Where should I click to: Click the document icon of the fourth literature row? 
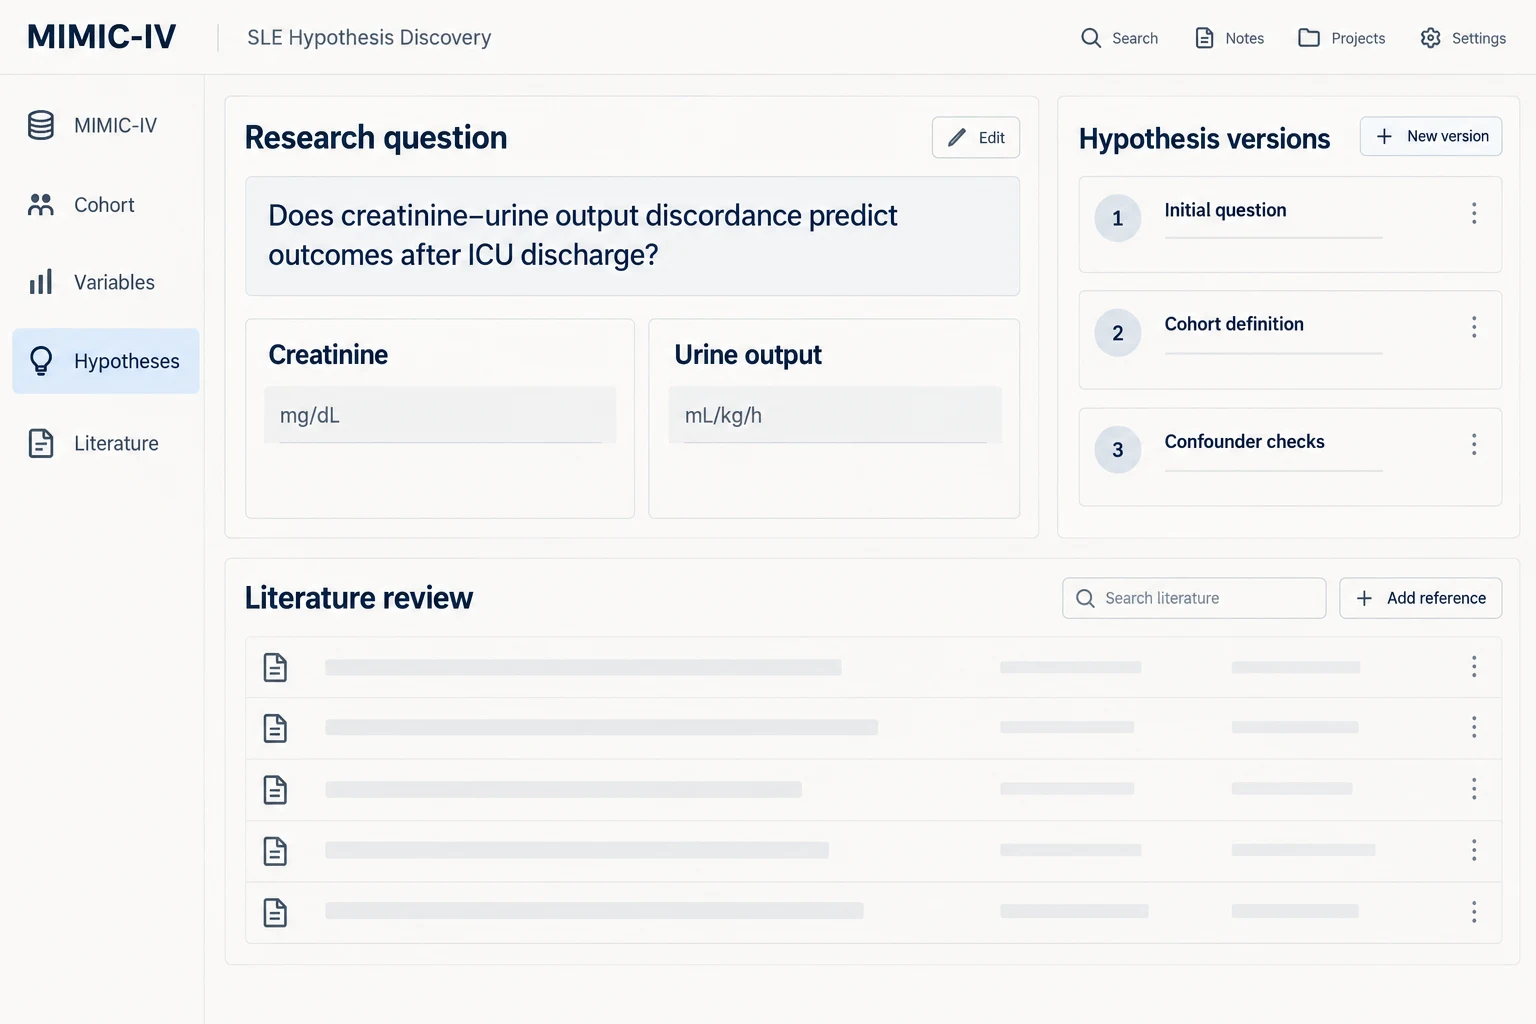coord(275,851)
